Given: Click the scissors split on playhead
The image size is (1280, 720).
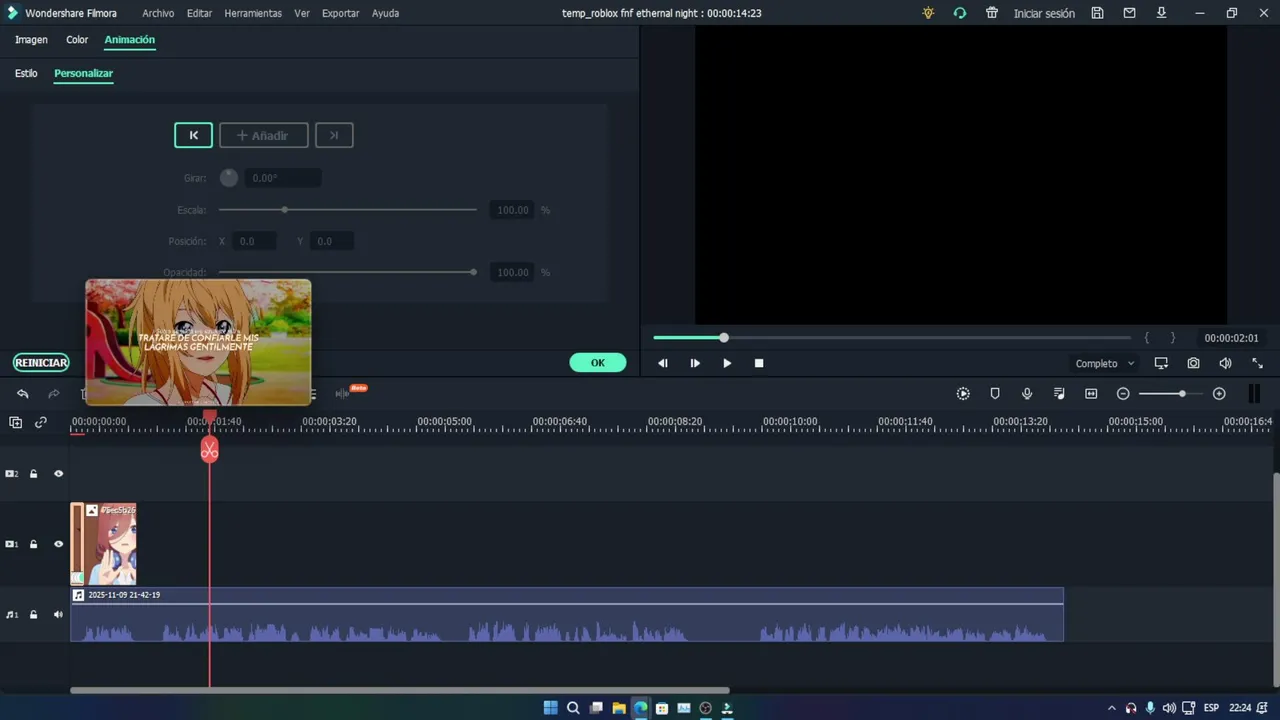Looking at the screenshot, I should (x=209, y=450).
